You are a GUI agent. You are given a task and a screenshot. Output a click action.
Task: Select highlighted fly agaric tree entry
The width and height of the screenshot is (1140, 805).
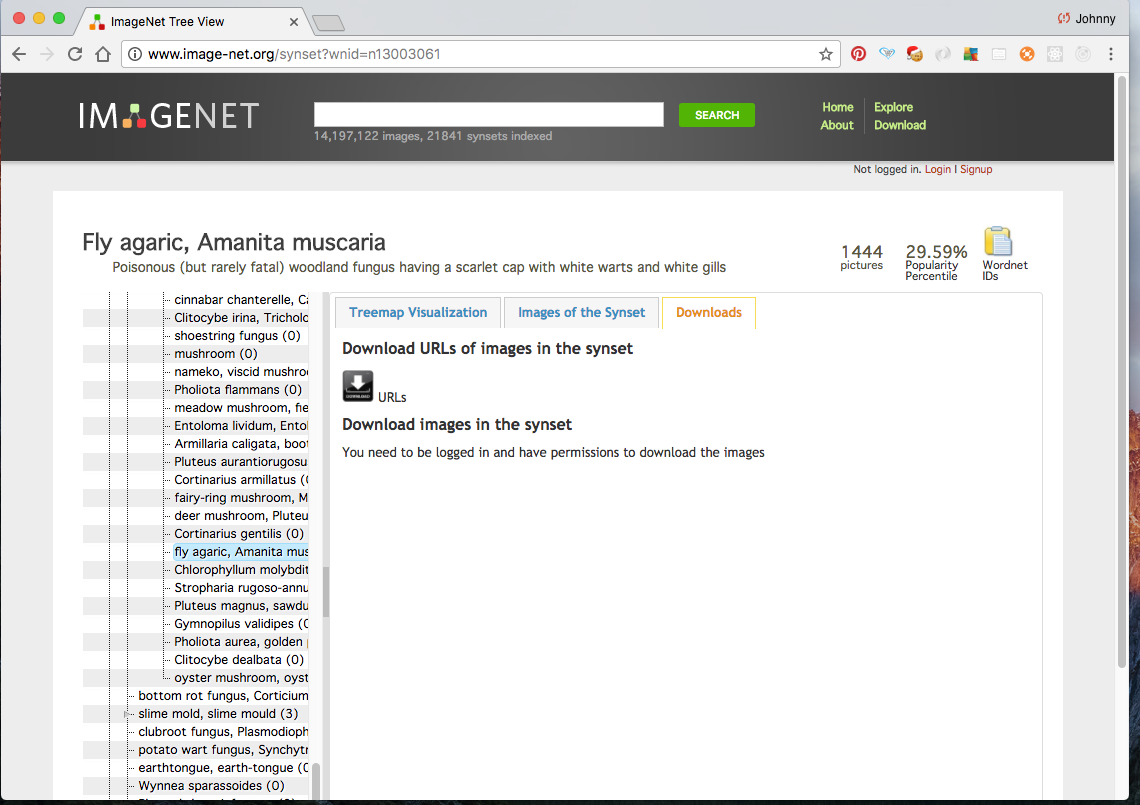point(241,552)
